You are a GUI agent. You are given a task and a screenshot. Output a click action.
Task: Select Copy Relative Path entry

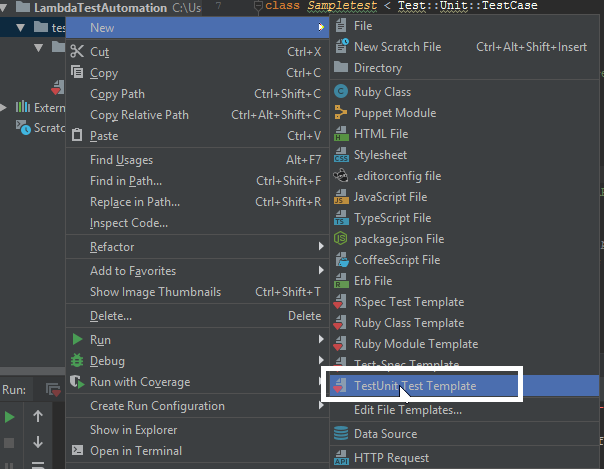point(139,115)
